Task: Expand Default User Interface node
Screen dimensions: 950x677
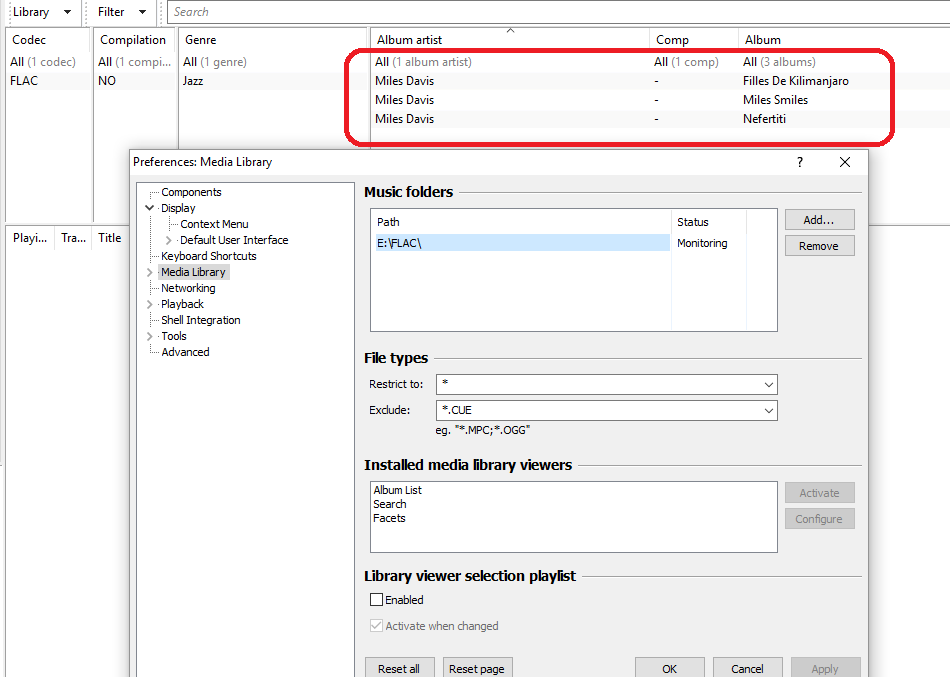Action: 168,240
